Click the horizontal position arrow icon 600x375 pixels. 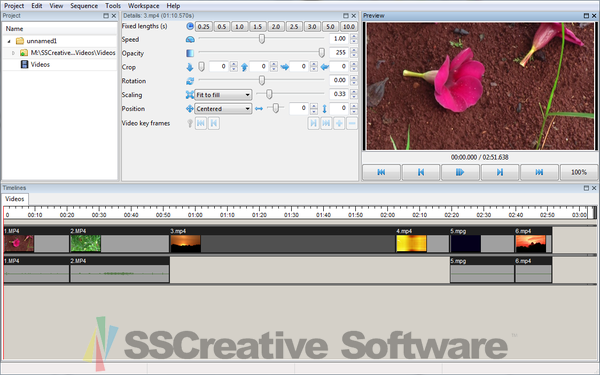(x=259, y=109)
